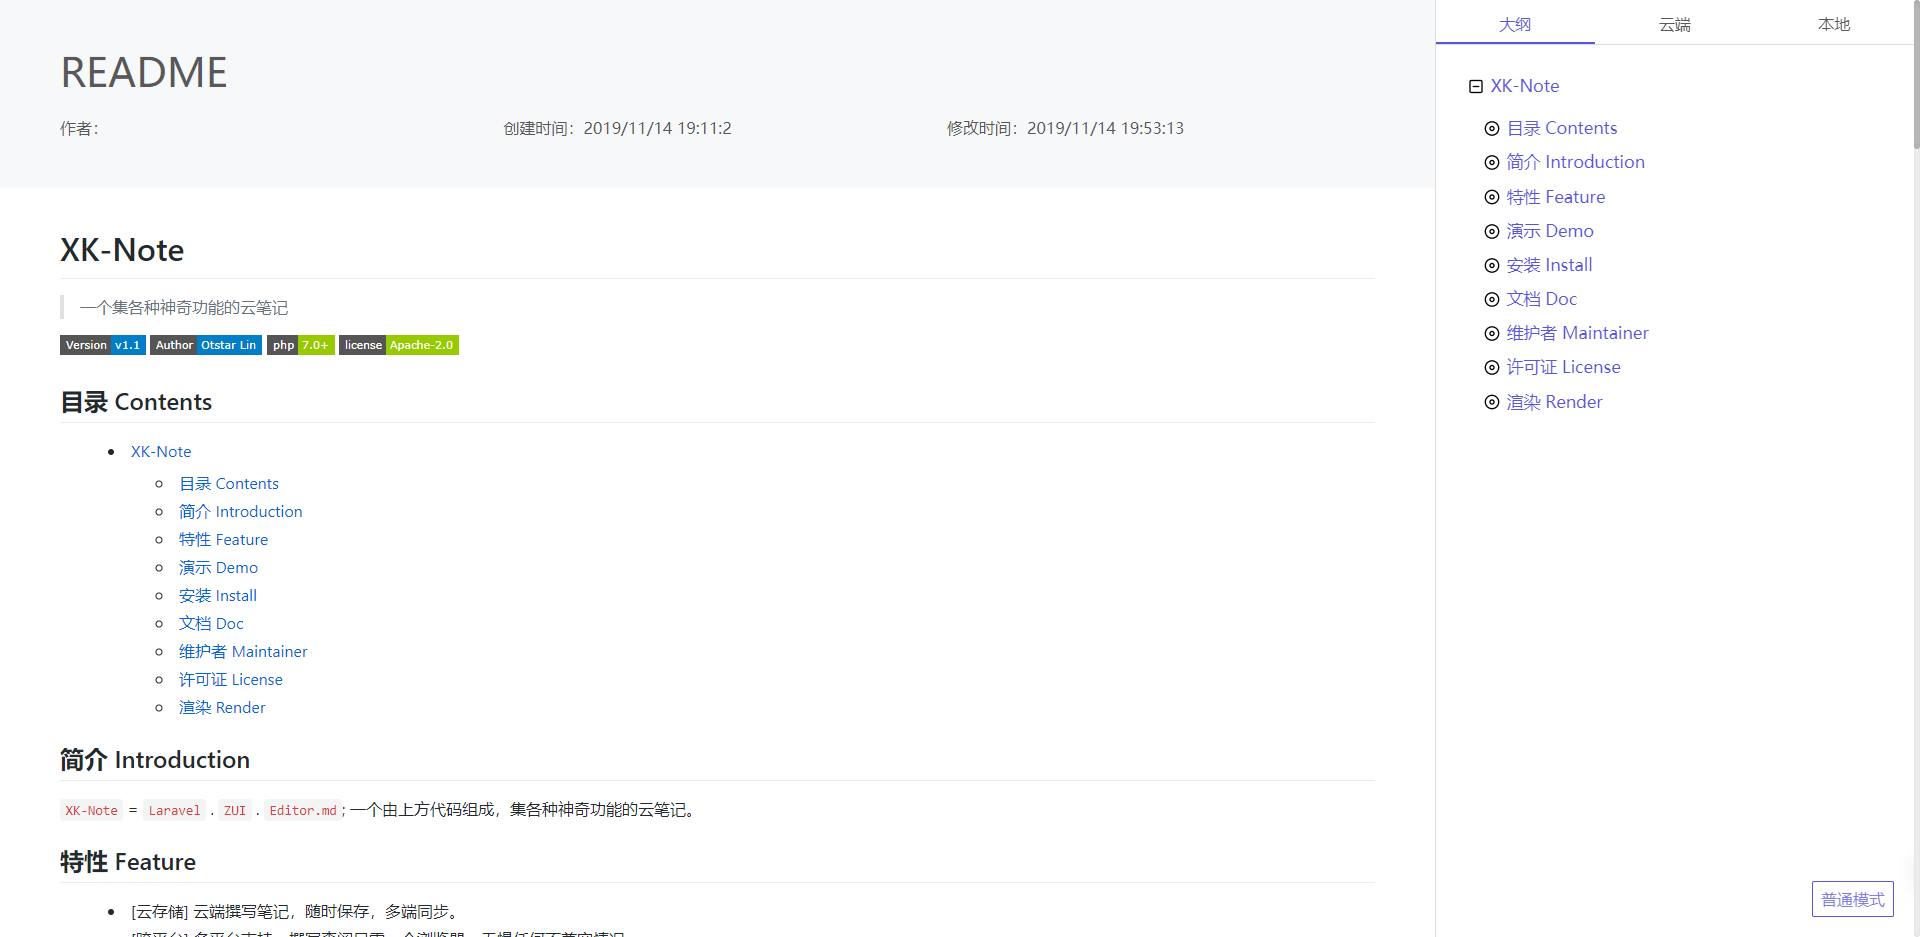Open the XK-Note link in the contents list
The height and width of the screenshot is (937, 1920).
[x=161, y=452]
